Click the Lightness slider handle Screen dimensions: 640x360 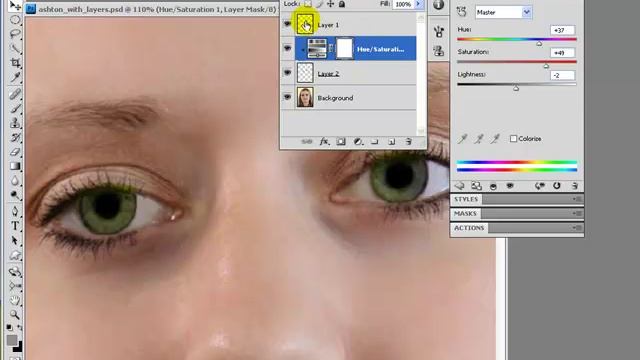[x=516, y=88]
